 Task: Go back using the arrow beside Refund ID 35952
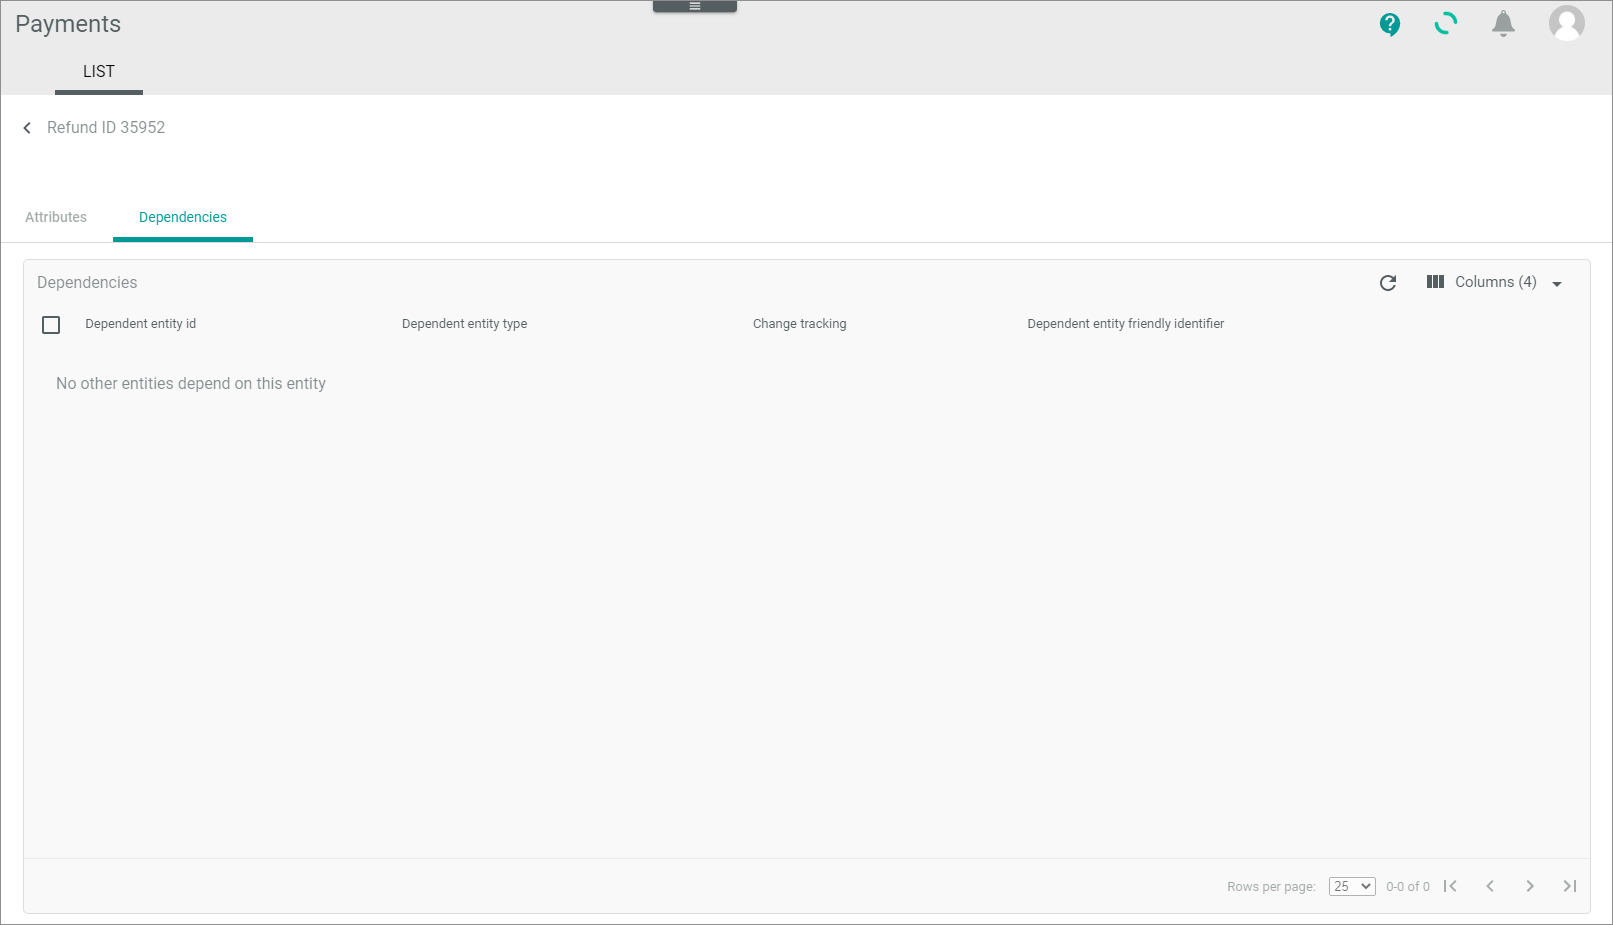[x=26, y=127]
